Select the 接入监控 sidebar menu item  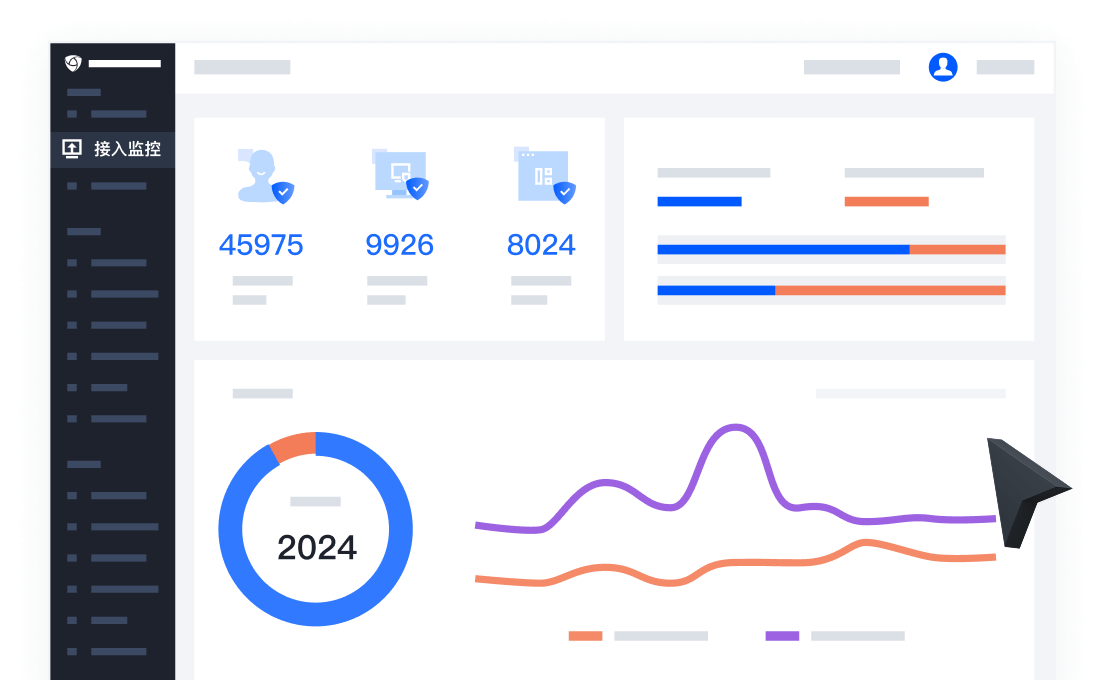point(126,149)
